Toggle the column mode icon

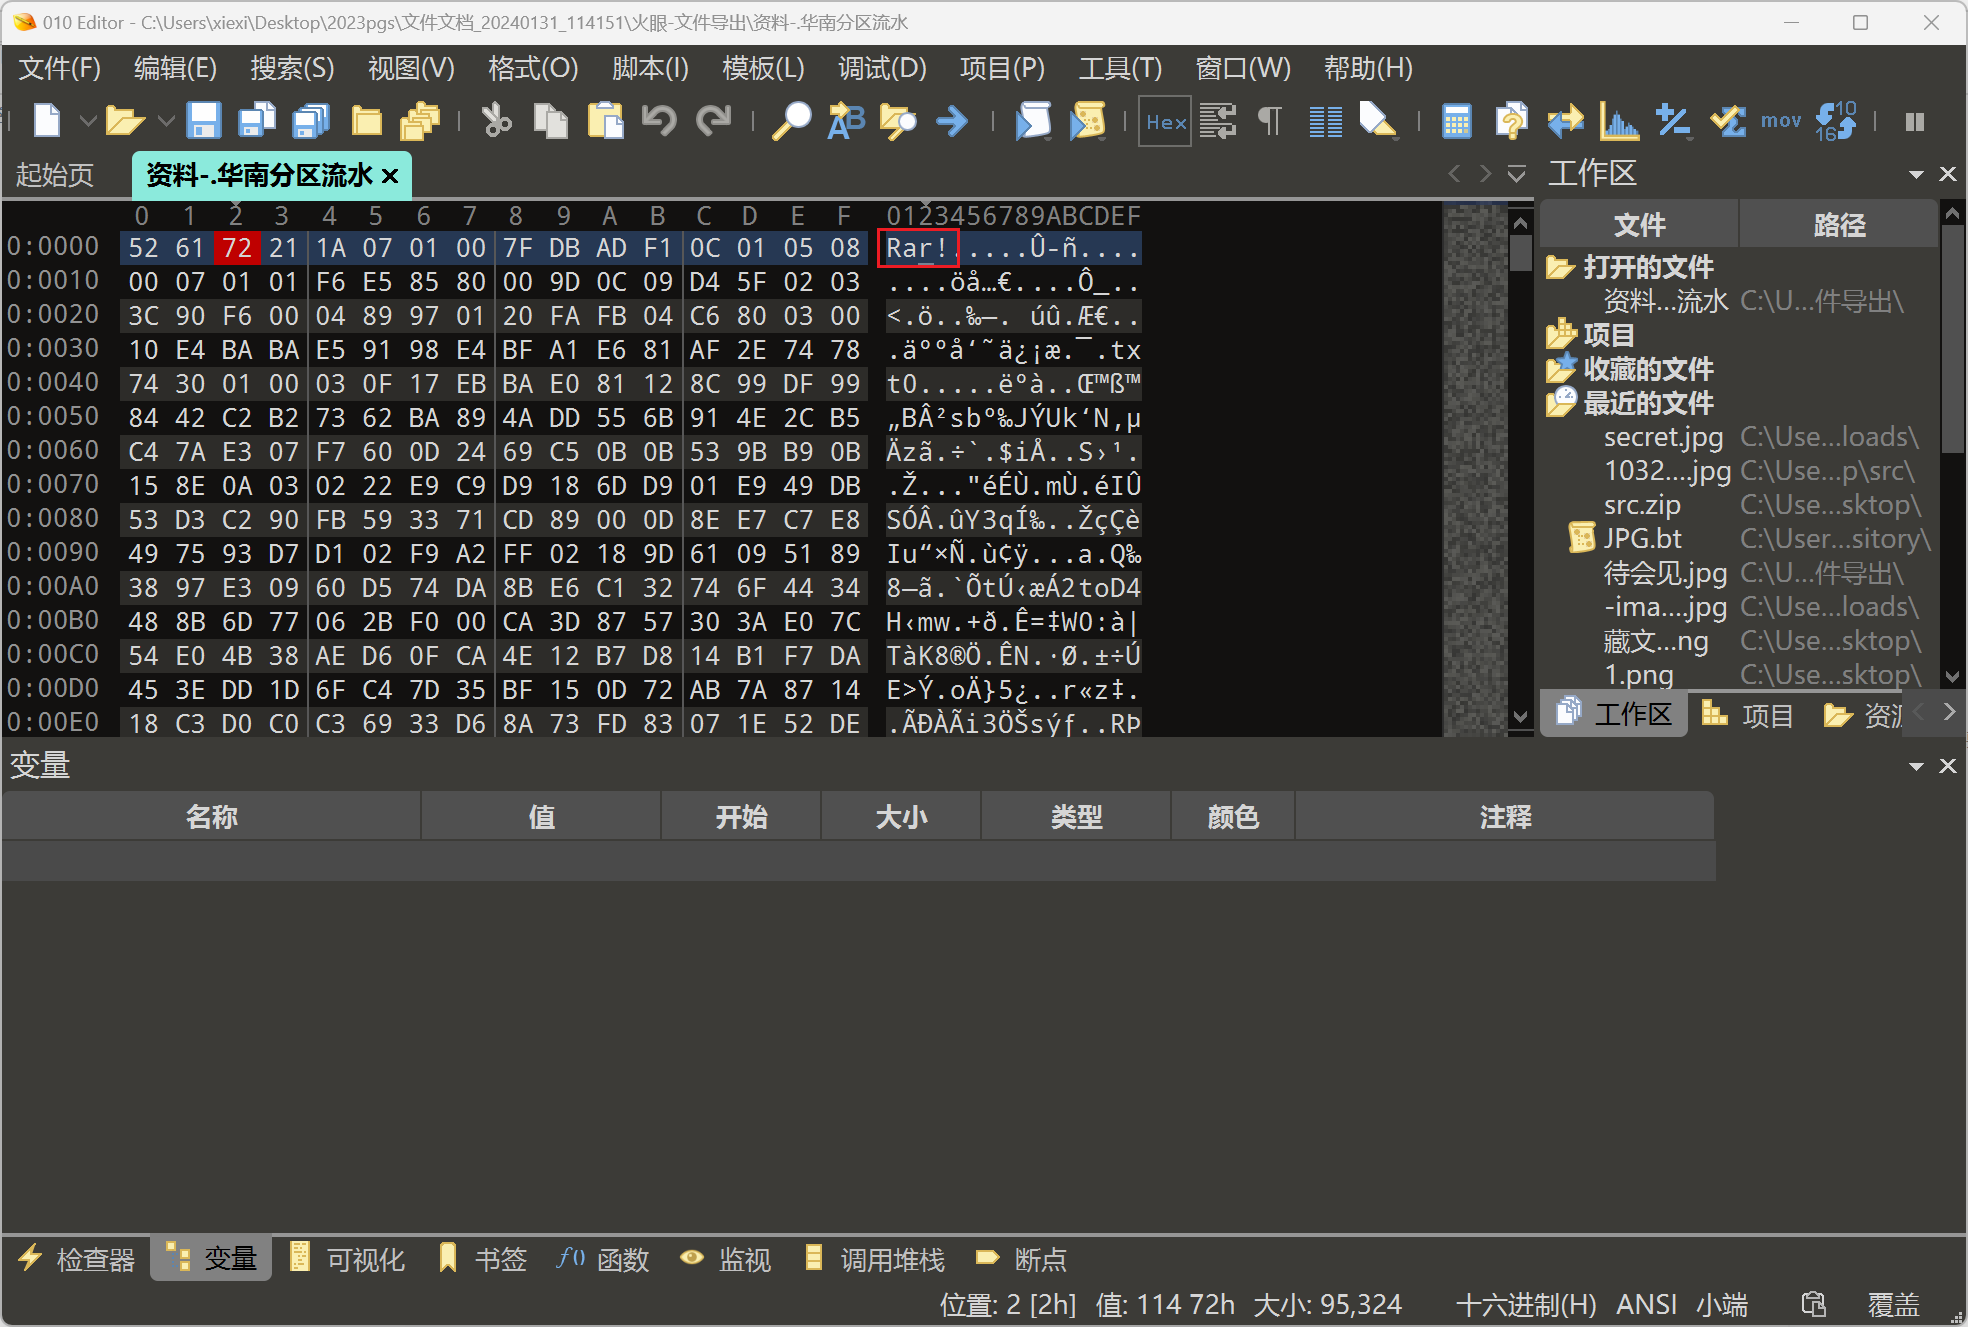click(1325, 121)
